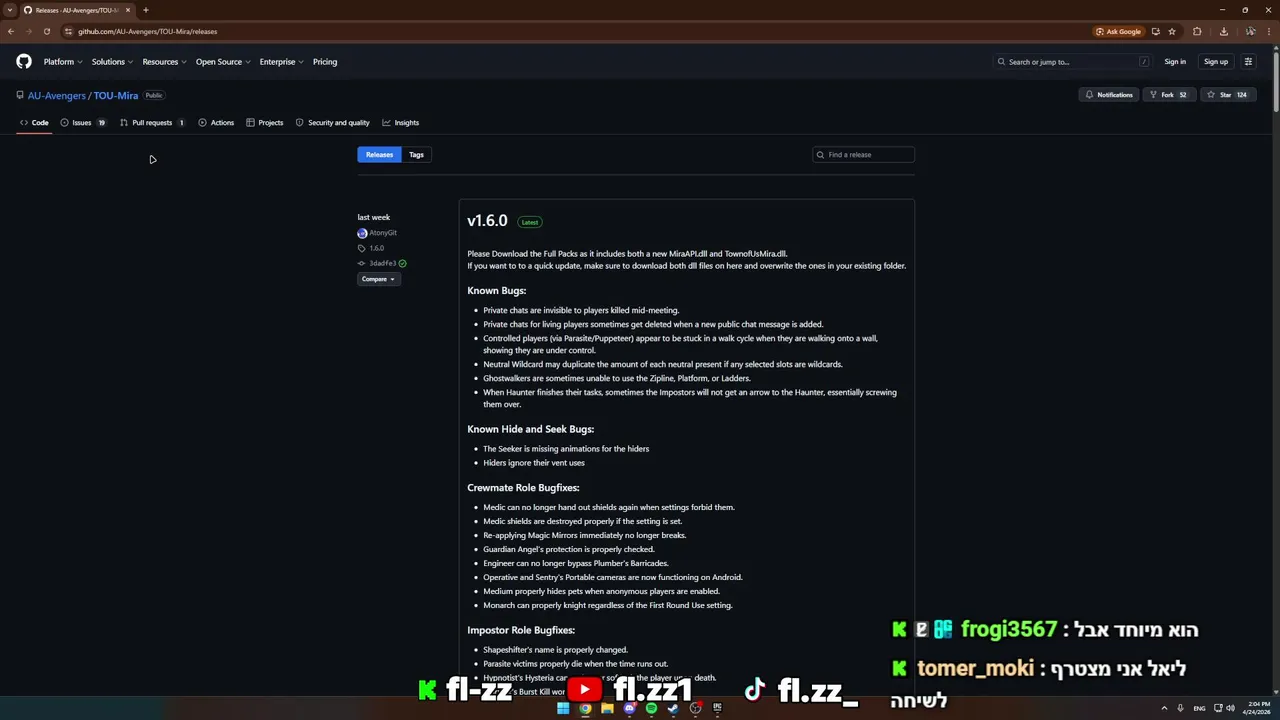Click the 3dadfe3 commit icon

[362, 263]
